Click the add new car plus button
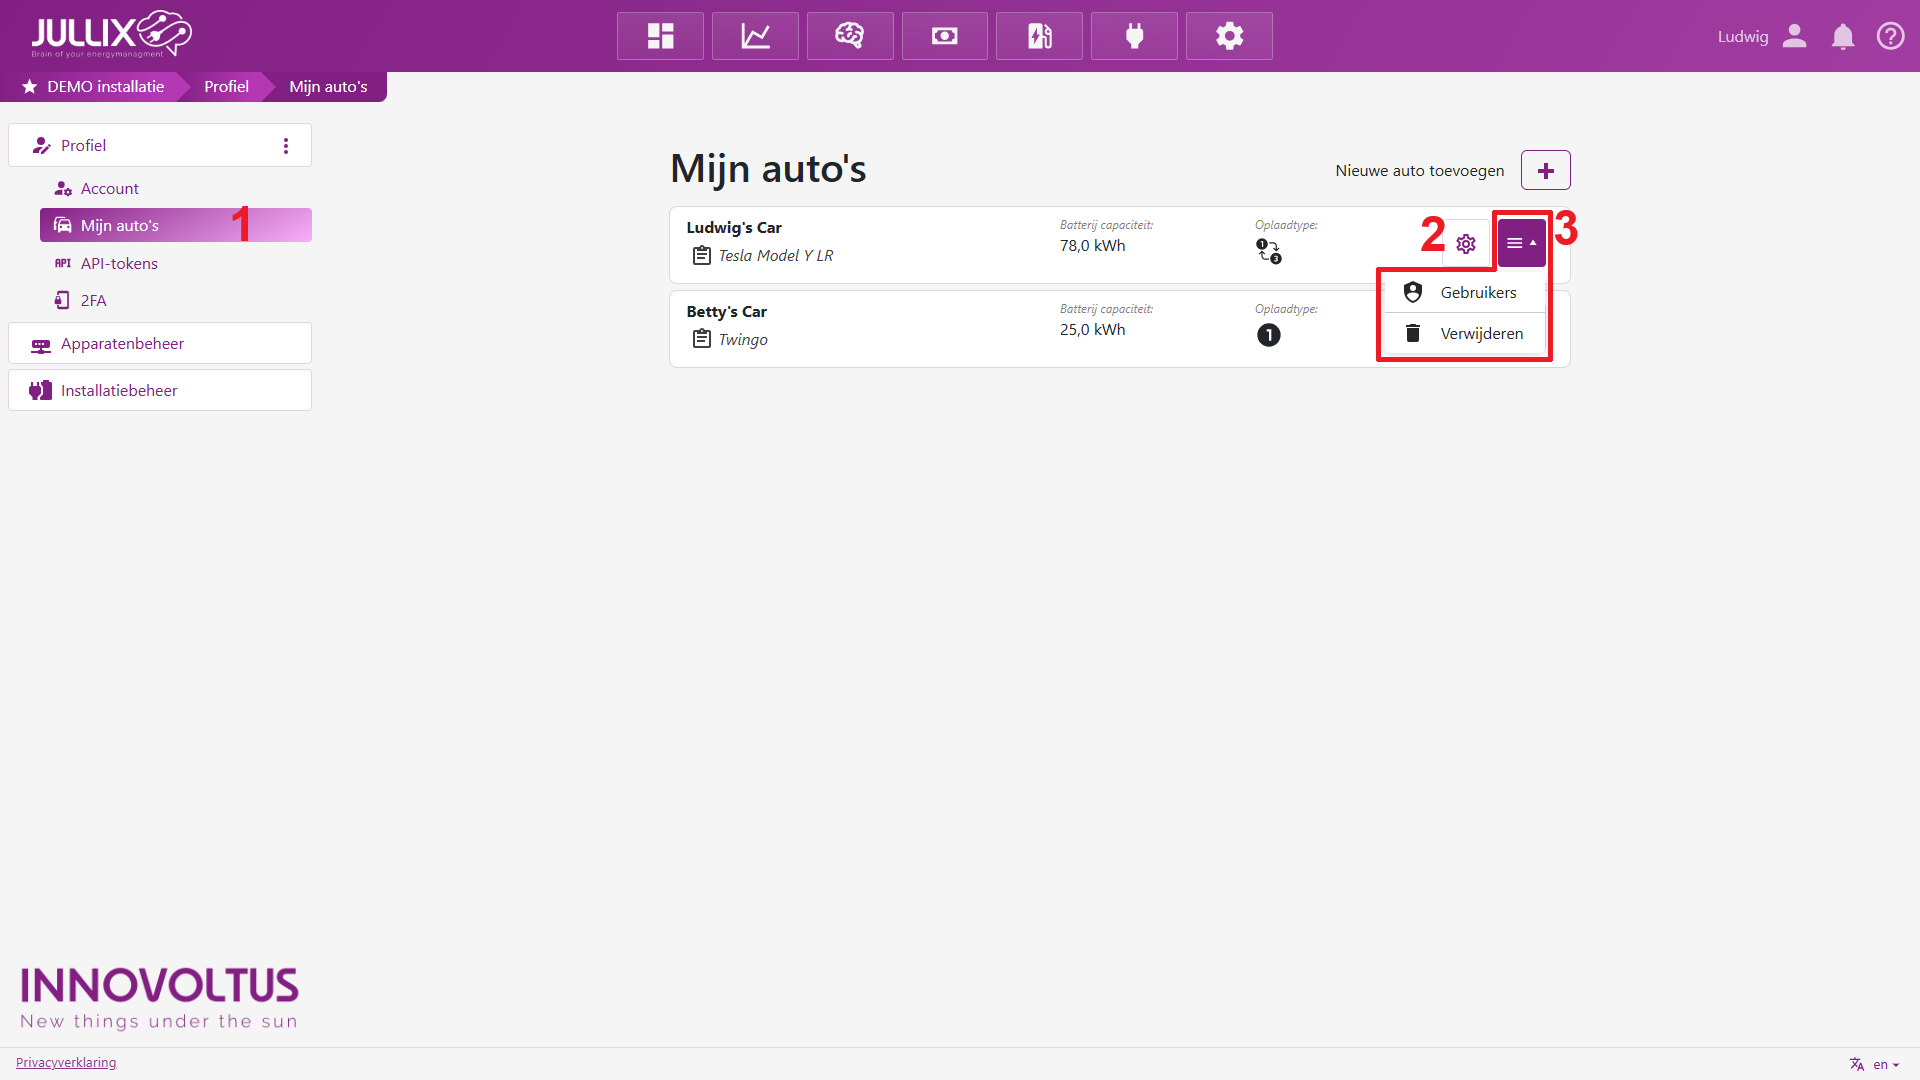 tap(1545, 171)
